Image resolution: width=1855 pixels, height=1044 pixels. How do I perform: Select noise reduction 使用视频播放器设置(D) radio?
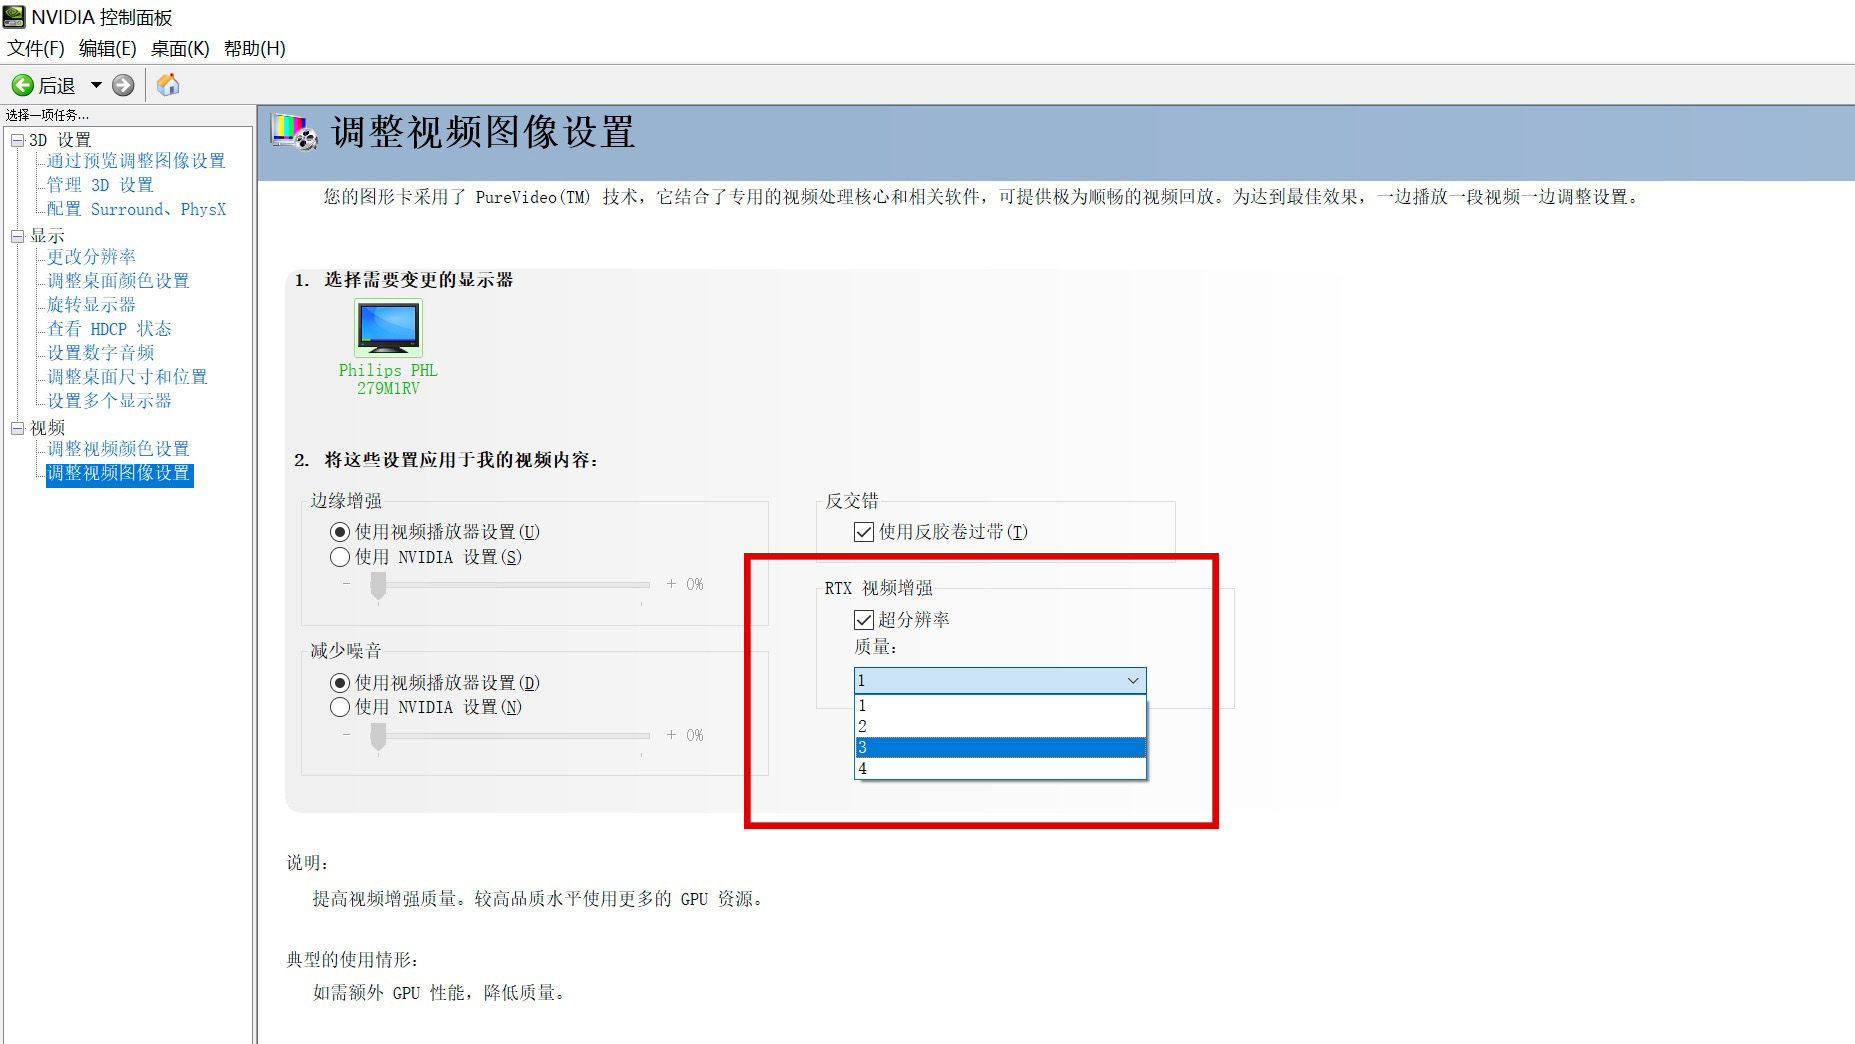[x=340, y=683]
